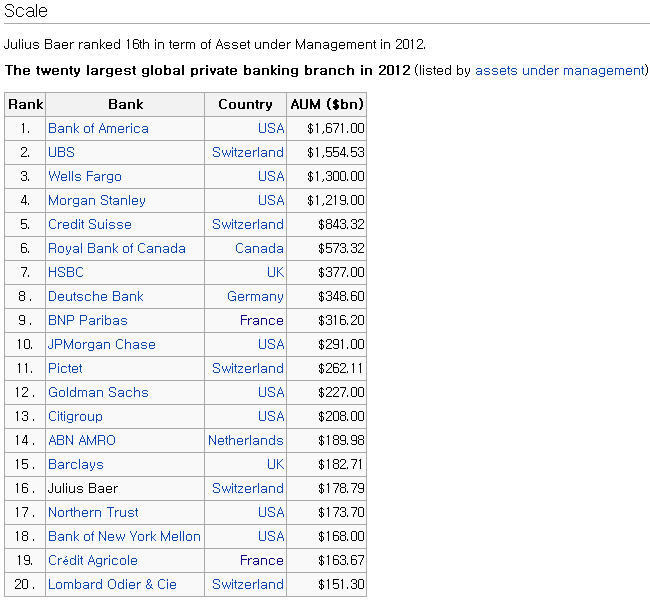Click USA in the JPMorgan Chase row

[x=271, y=345]
